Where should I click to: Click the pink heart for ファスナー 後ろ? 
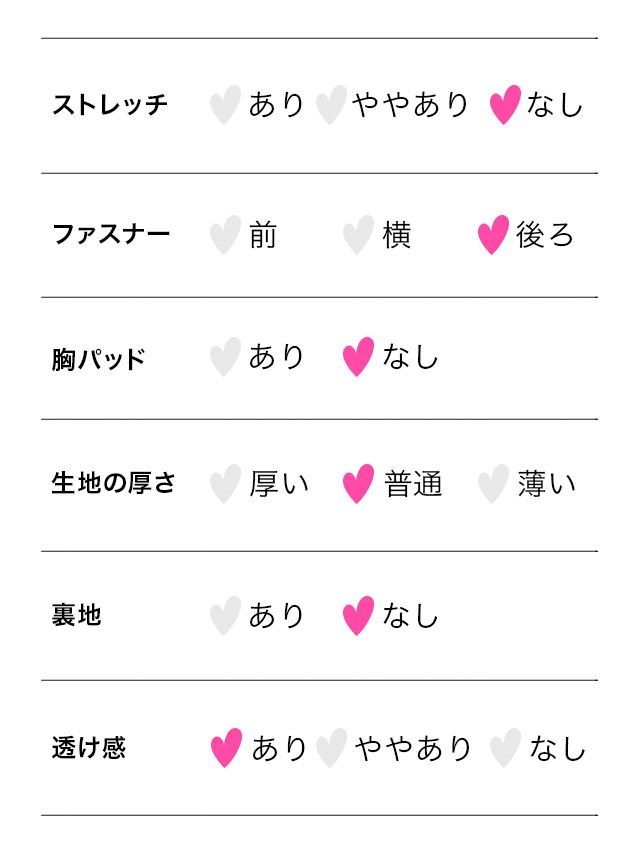click(494, 235)
